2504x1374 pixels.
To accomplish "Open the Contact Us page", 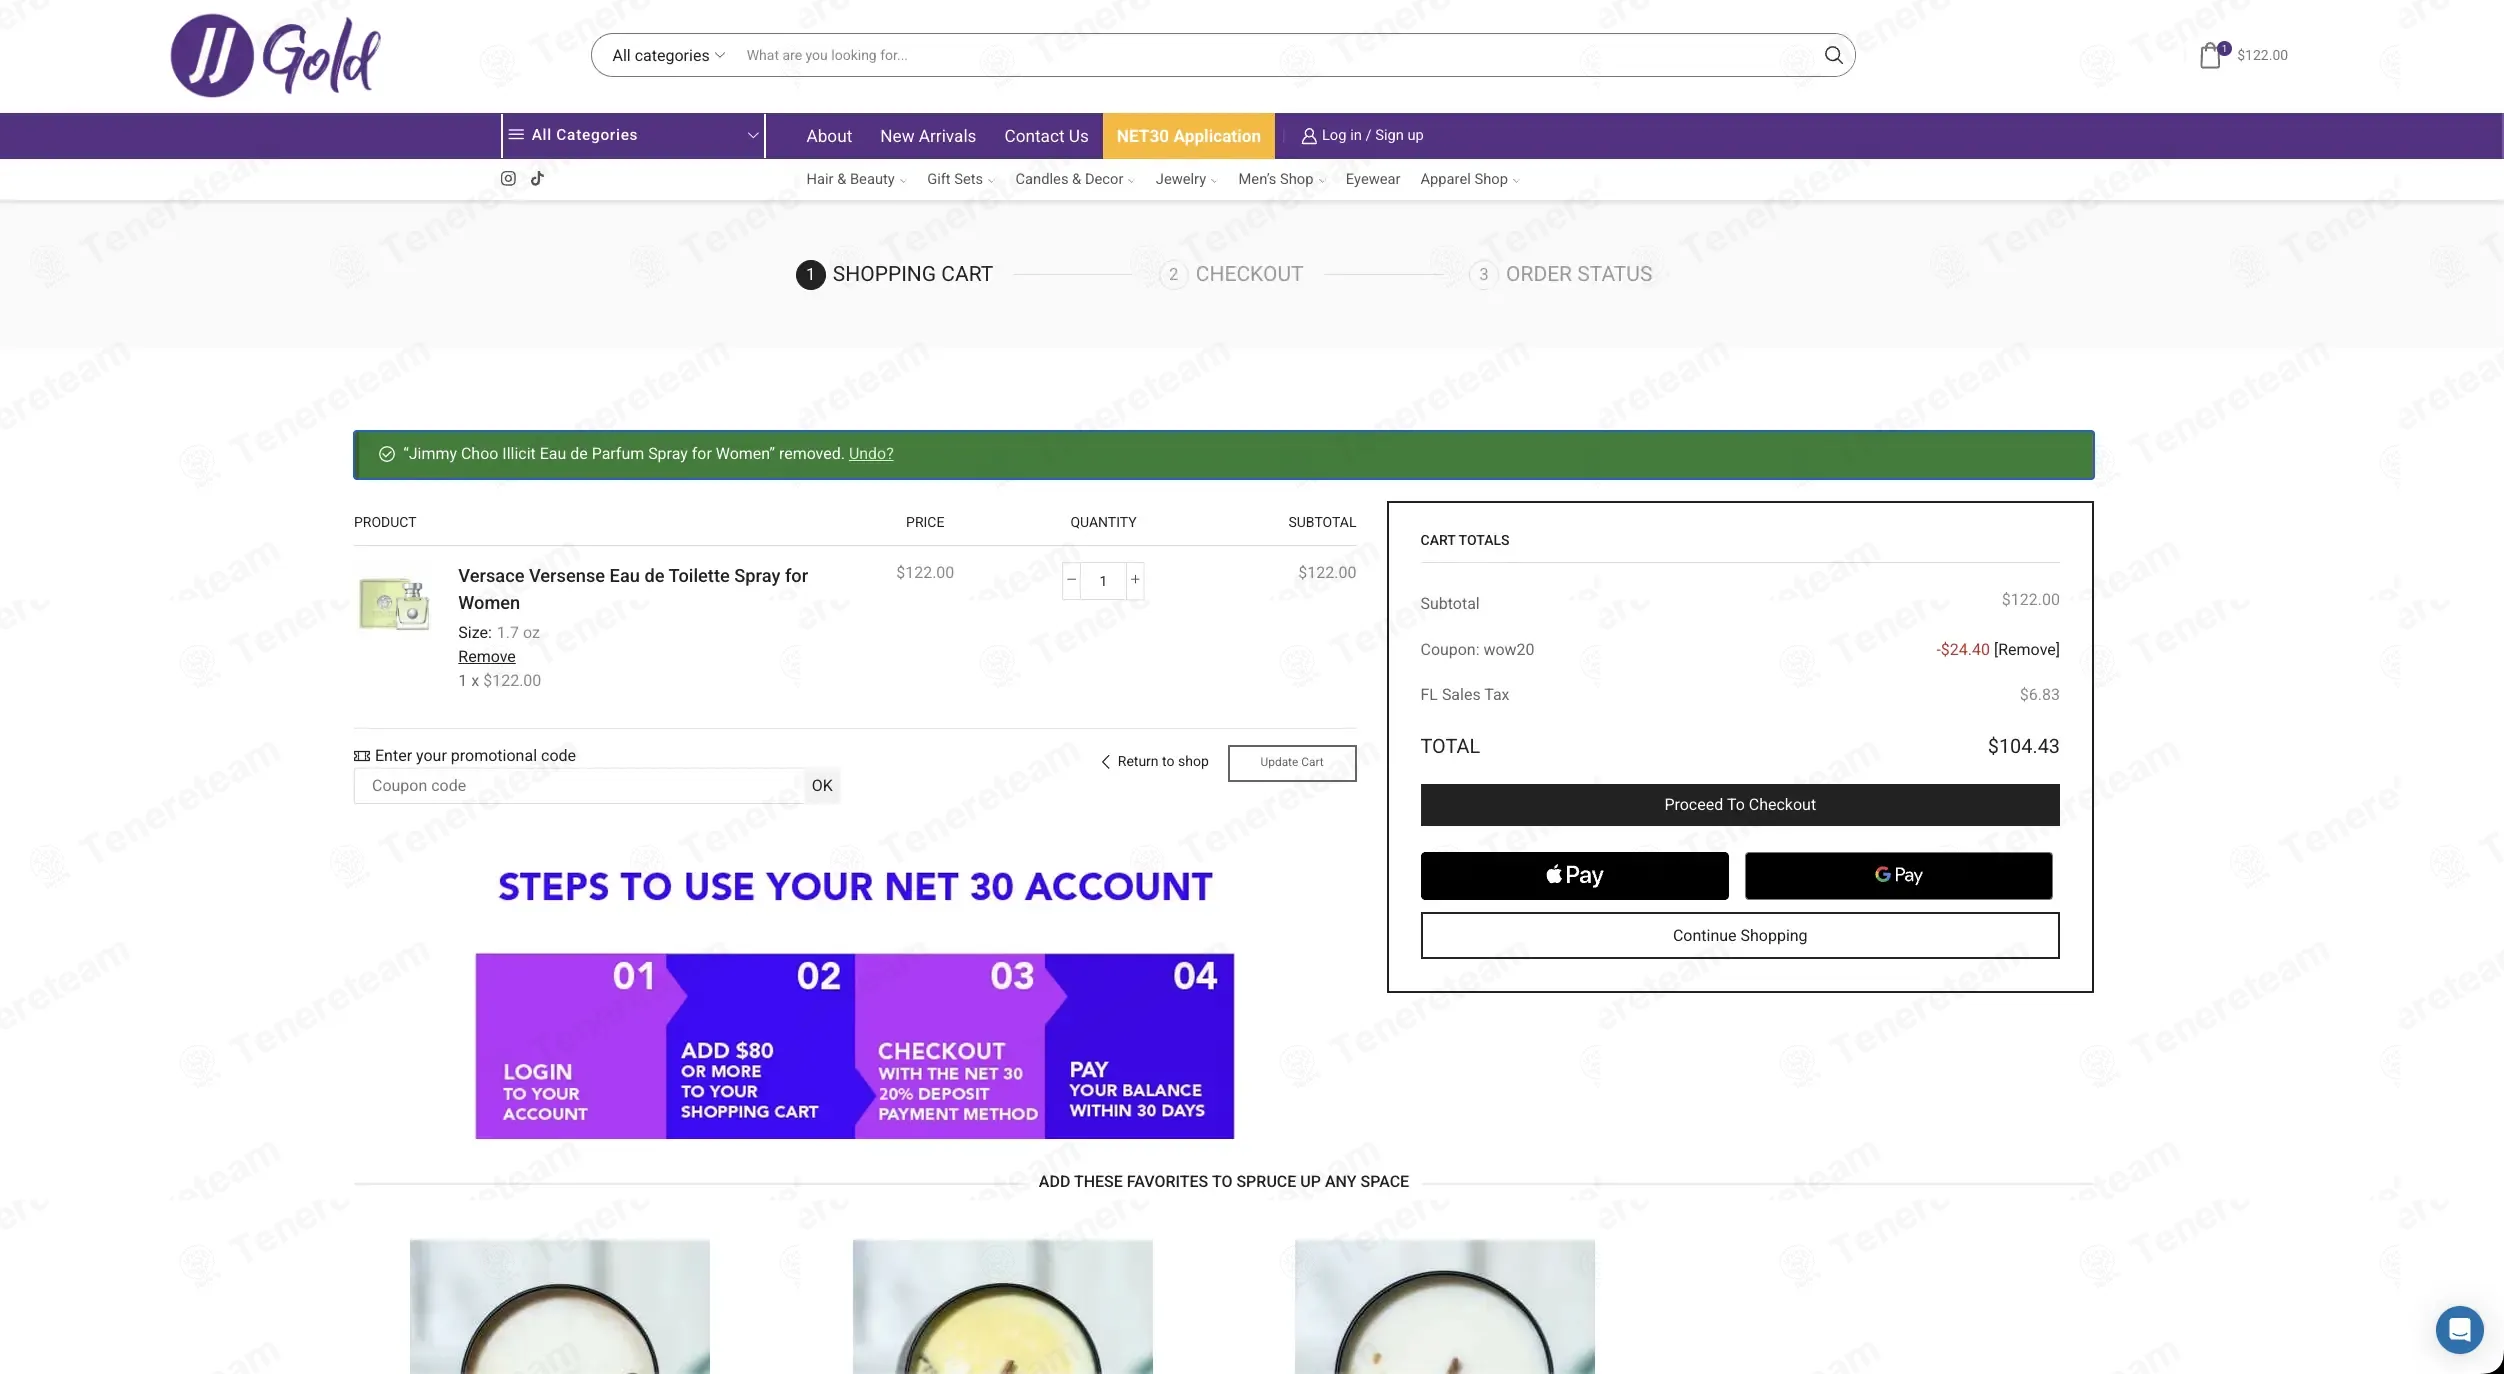I will tap(1046, 136).
